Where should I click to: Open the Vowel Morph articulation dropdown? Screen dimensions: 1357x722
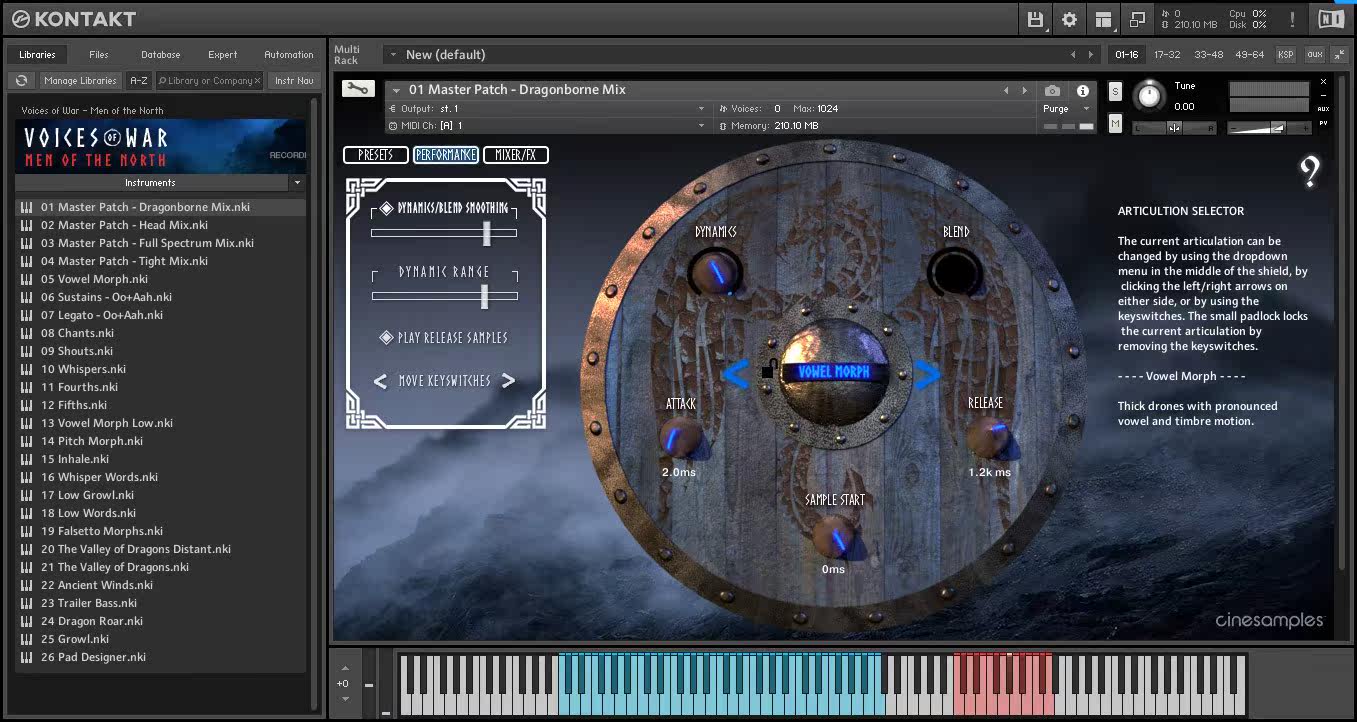[x=833, y=371]
